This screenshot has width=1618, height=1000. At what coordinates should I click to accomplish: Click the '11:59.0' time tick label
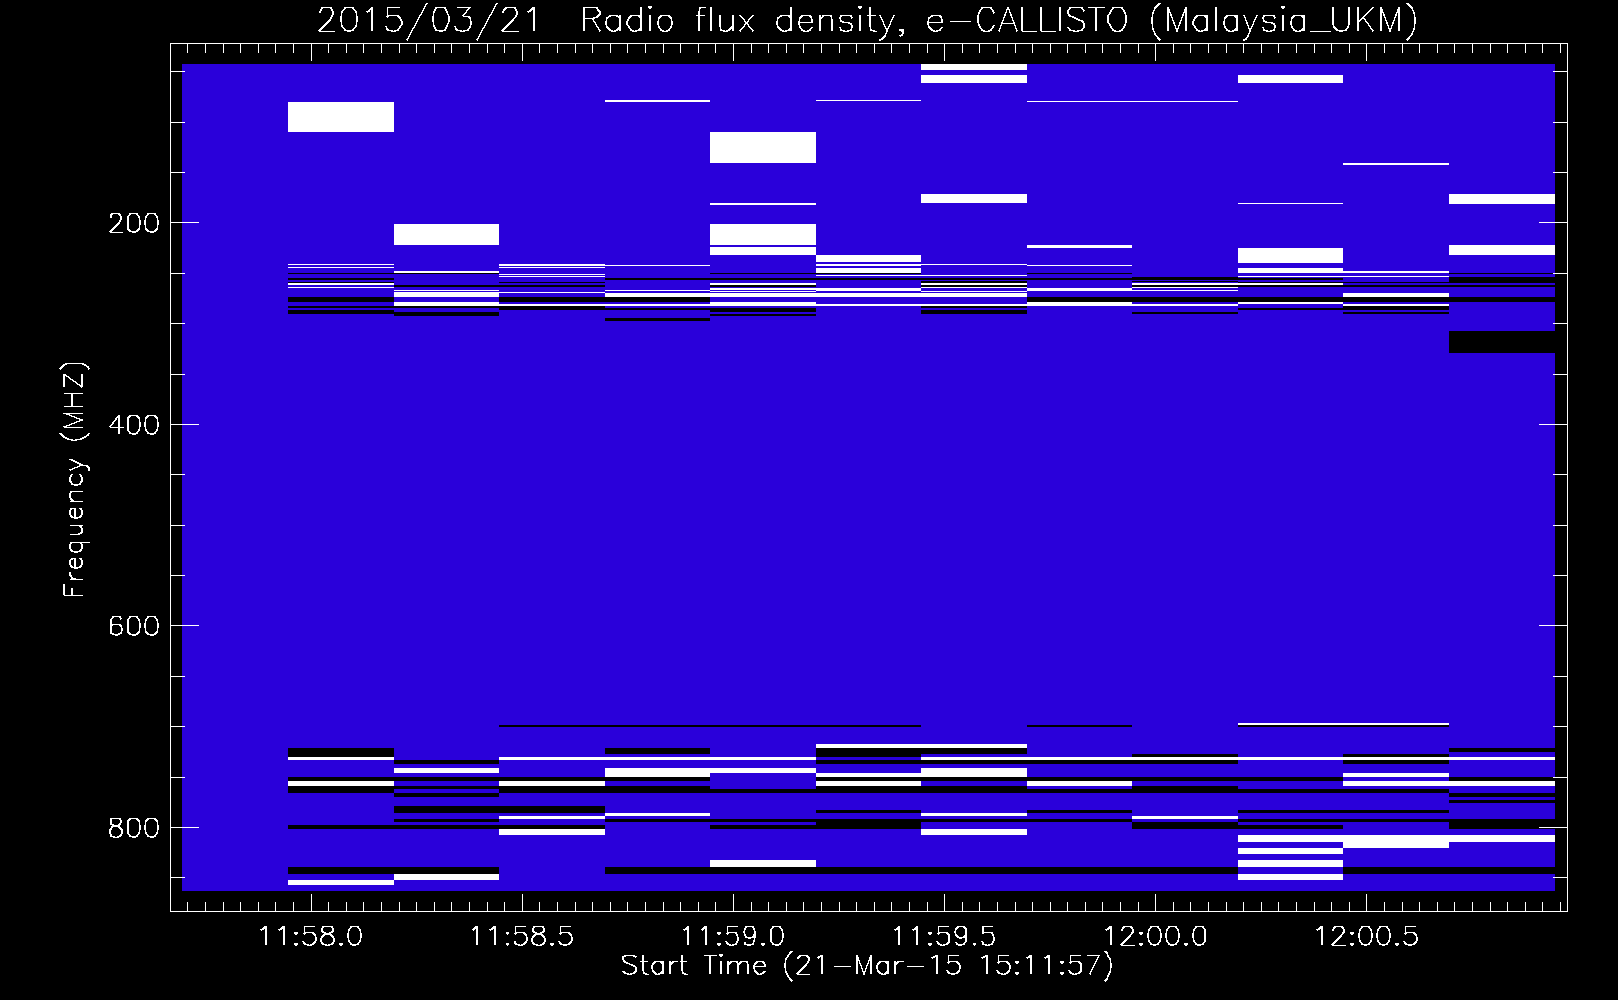point(733,936)
